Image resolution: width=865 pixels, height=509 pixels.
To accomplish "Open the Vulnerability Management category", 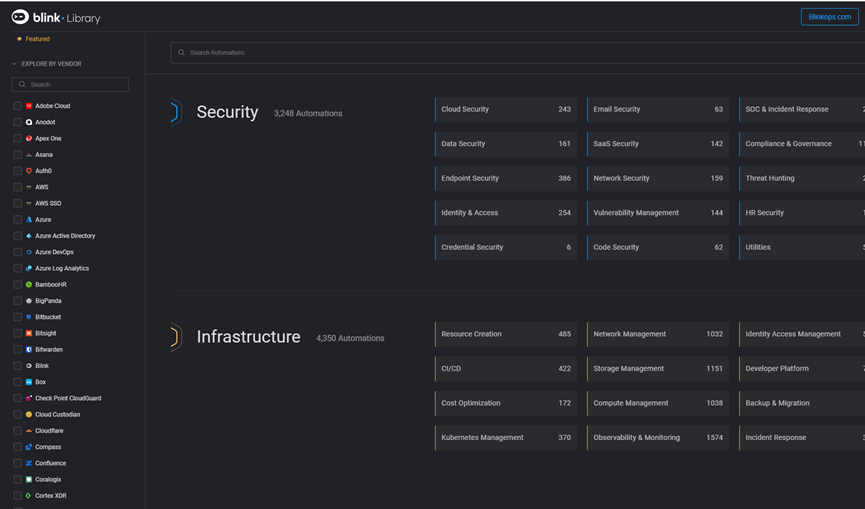I will (x=658, y=213).
